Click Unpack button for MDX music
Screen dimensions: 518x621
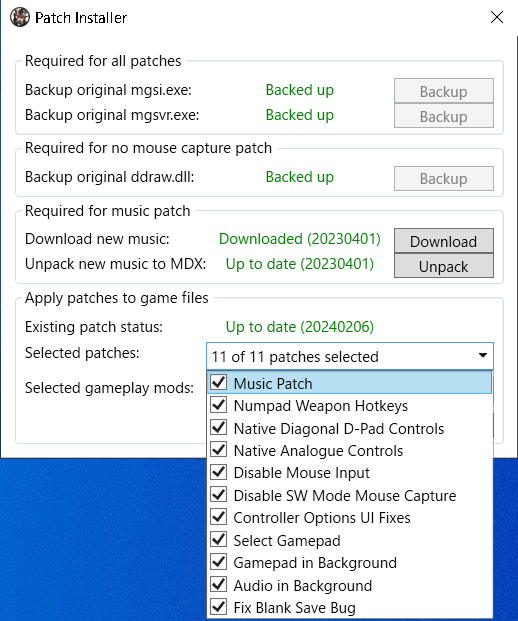[x=444, y=266]
